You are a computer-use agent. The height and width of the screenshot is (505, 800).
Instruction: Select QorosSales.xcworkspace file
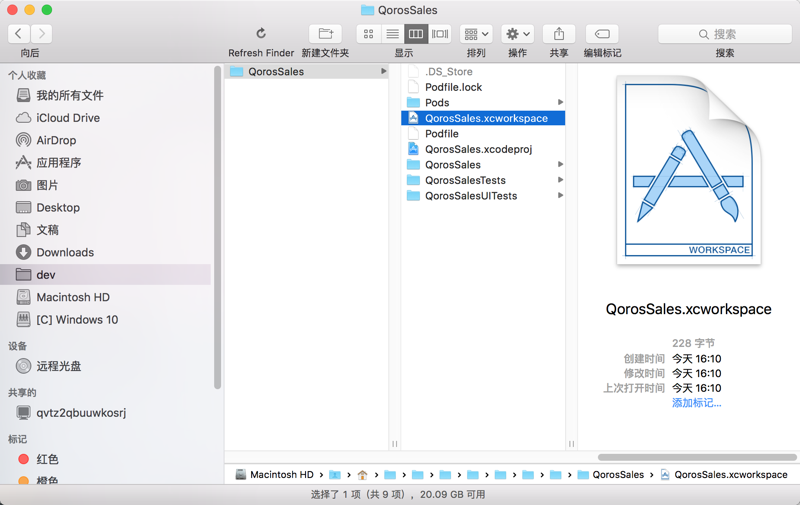483,118
